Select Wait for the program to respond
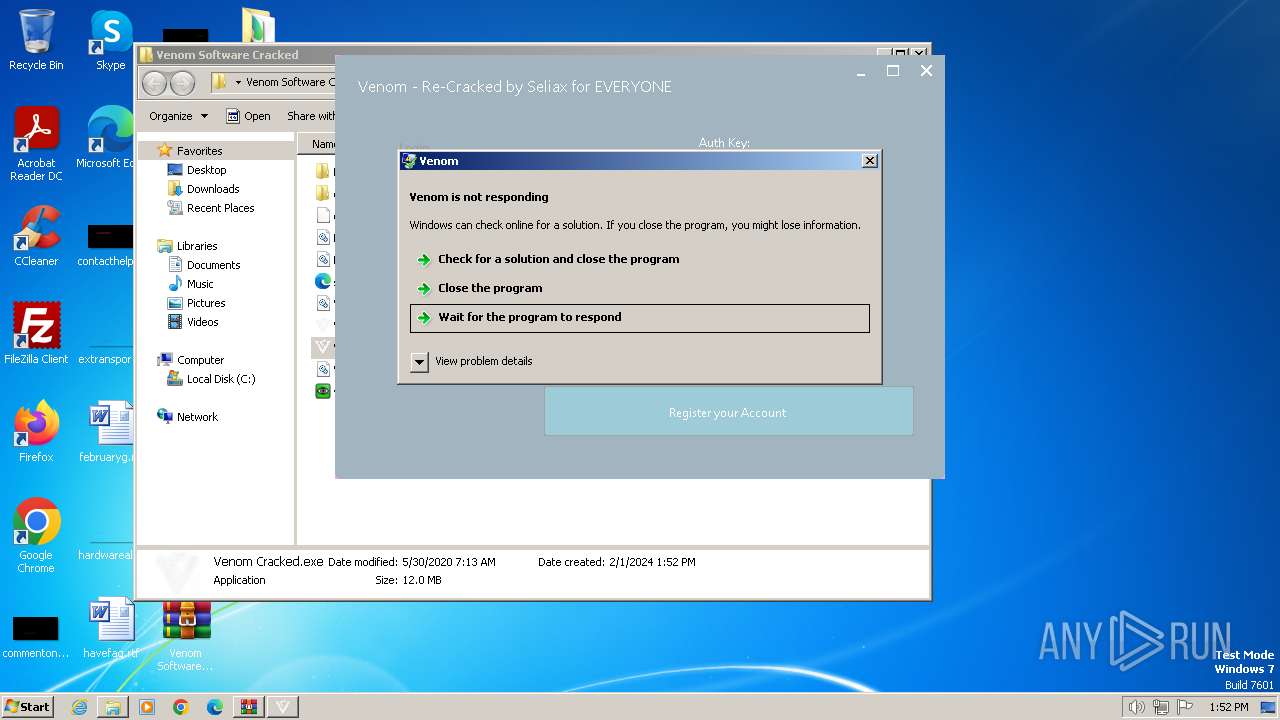The width and height of the screenshot is (1280, 720). click(640, 318)
